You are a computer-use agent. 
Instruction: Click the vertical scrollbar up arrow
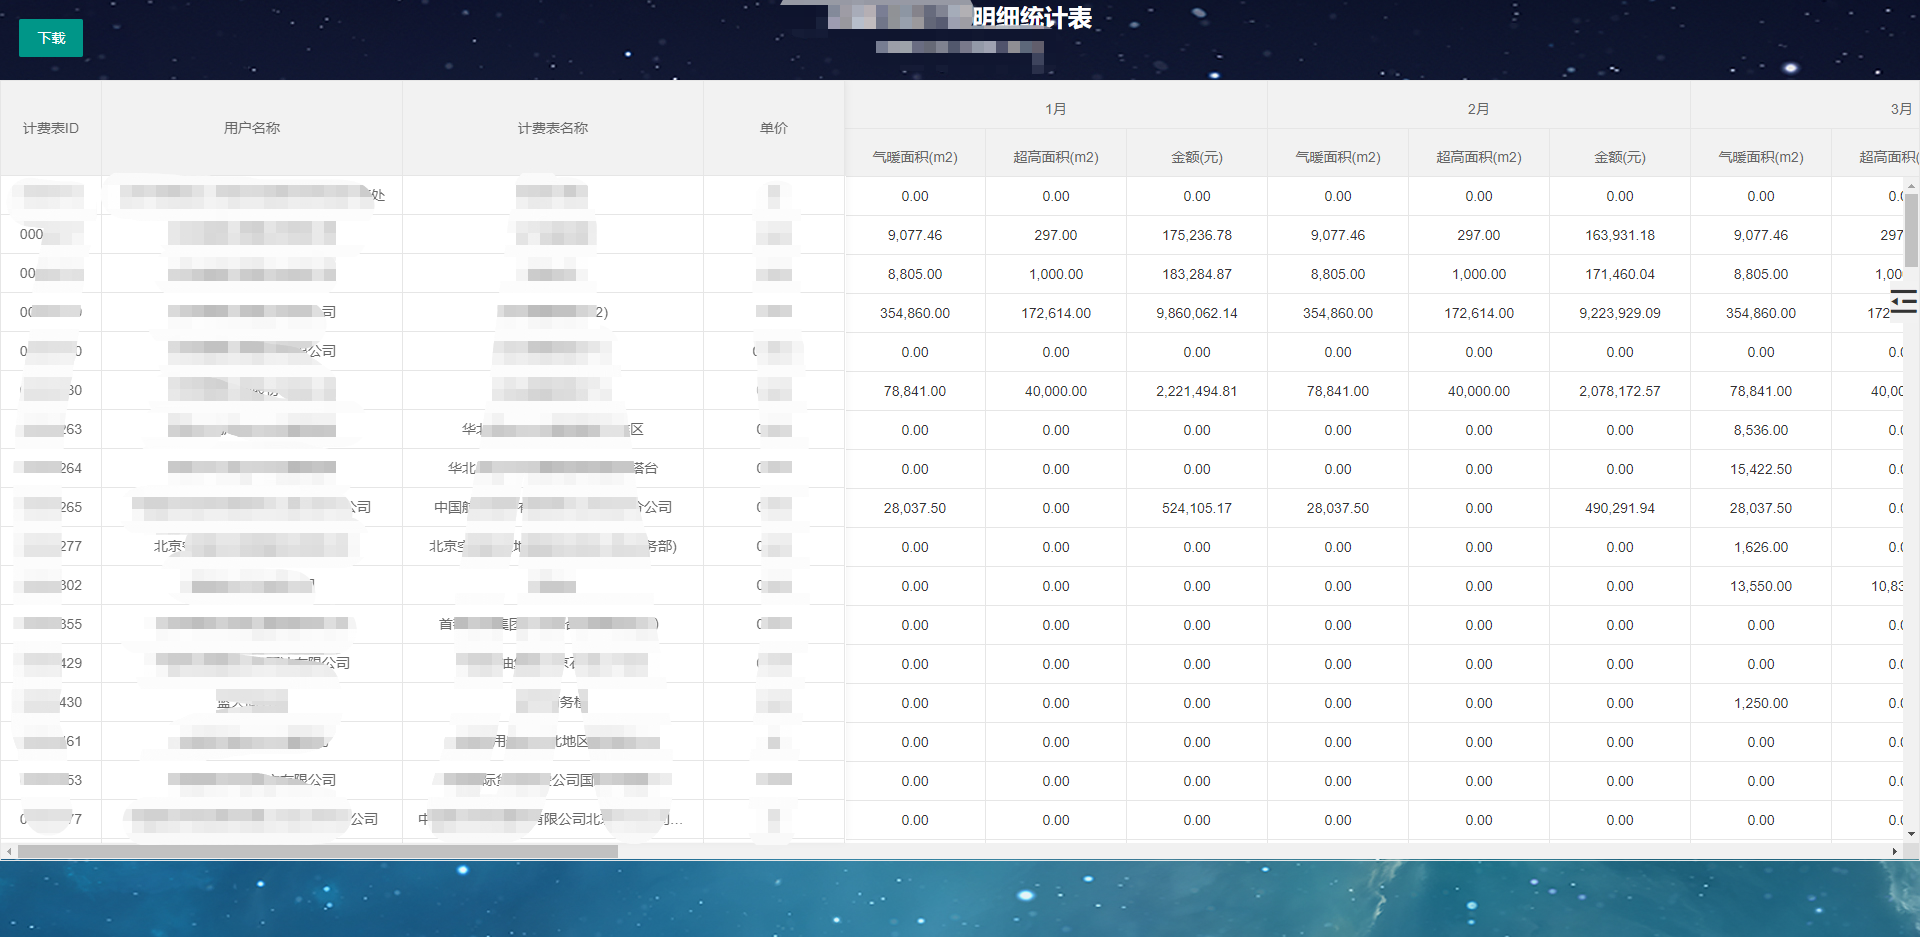coord(1912,185)
